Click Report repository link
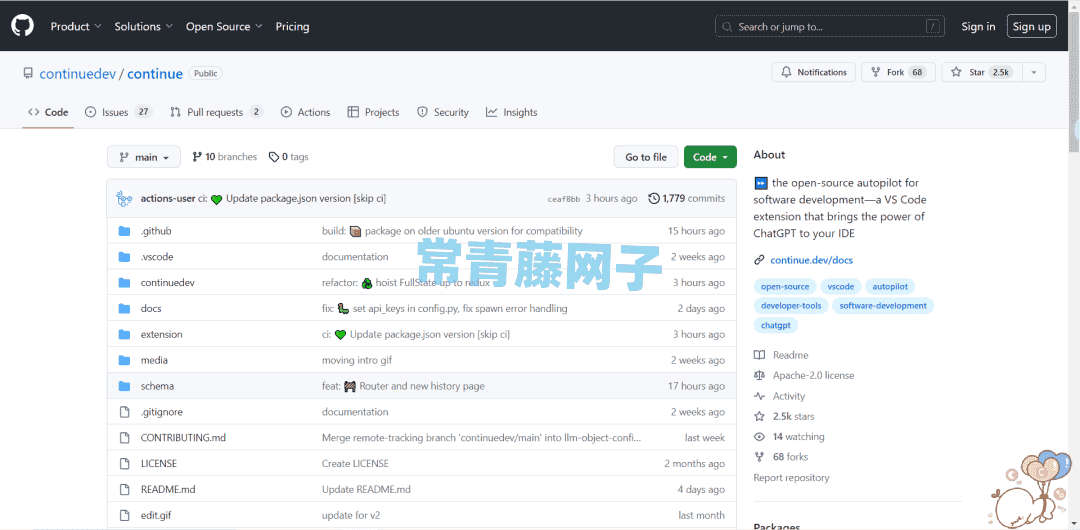 (x=791, y=478)
